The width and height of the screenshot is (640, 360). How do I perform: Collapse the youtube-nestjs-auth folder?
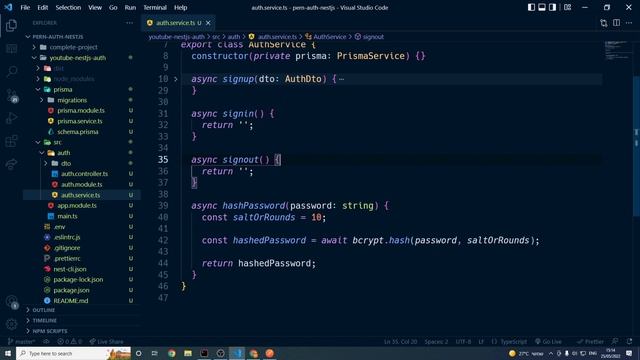[x=82, y=58]
